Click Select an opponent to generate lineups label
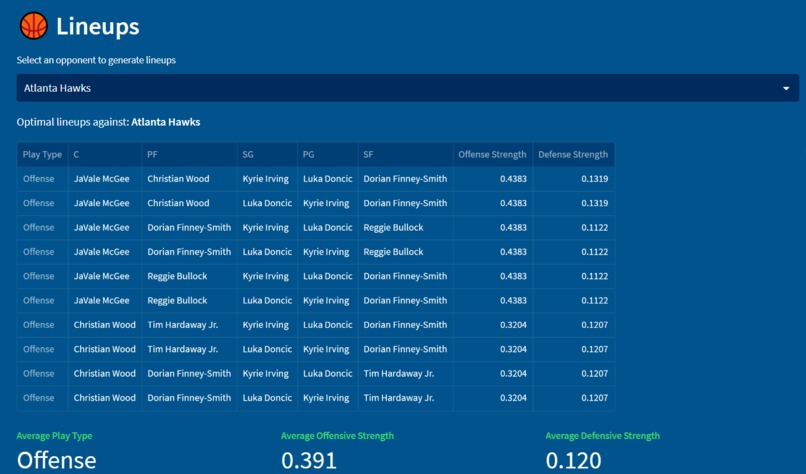 [x=96, y=60]
